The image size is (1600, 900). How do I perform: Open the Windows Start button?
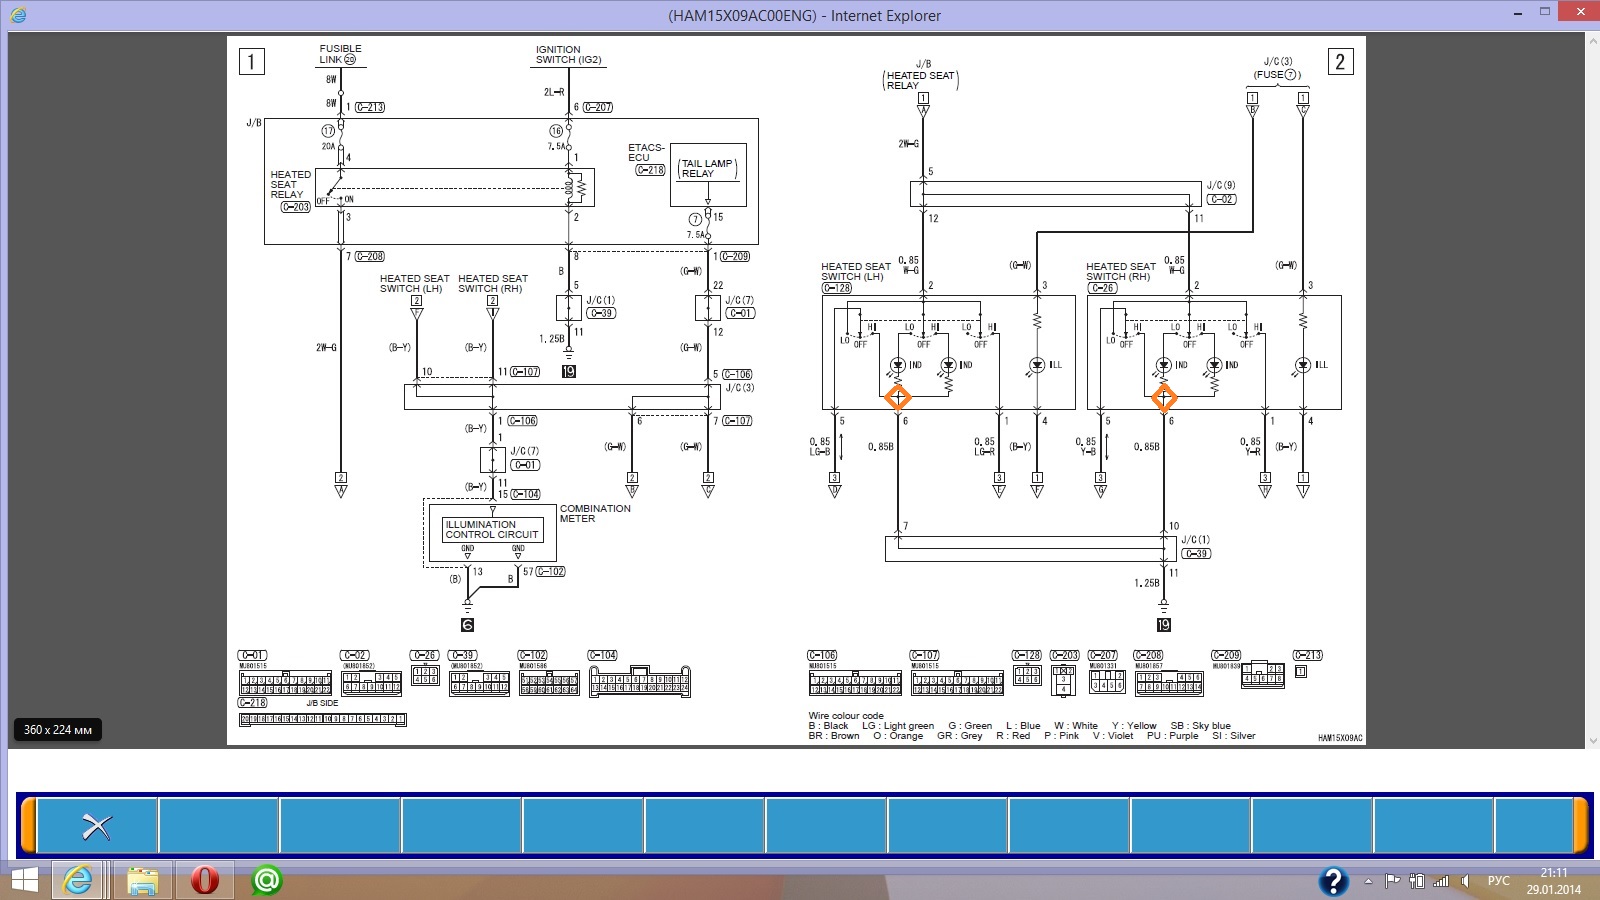[x=24, y=880]
